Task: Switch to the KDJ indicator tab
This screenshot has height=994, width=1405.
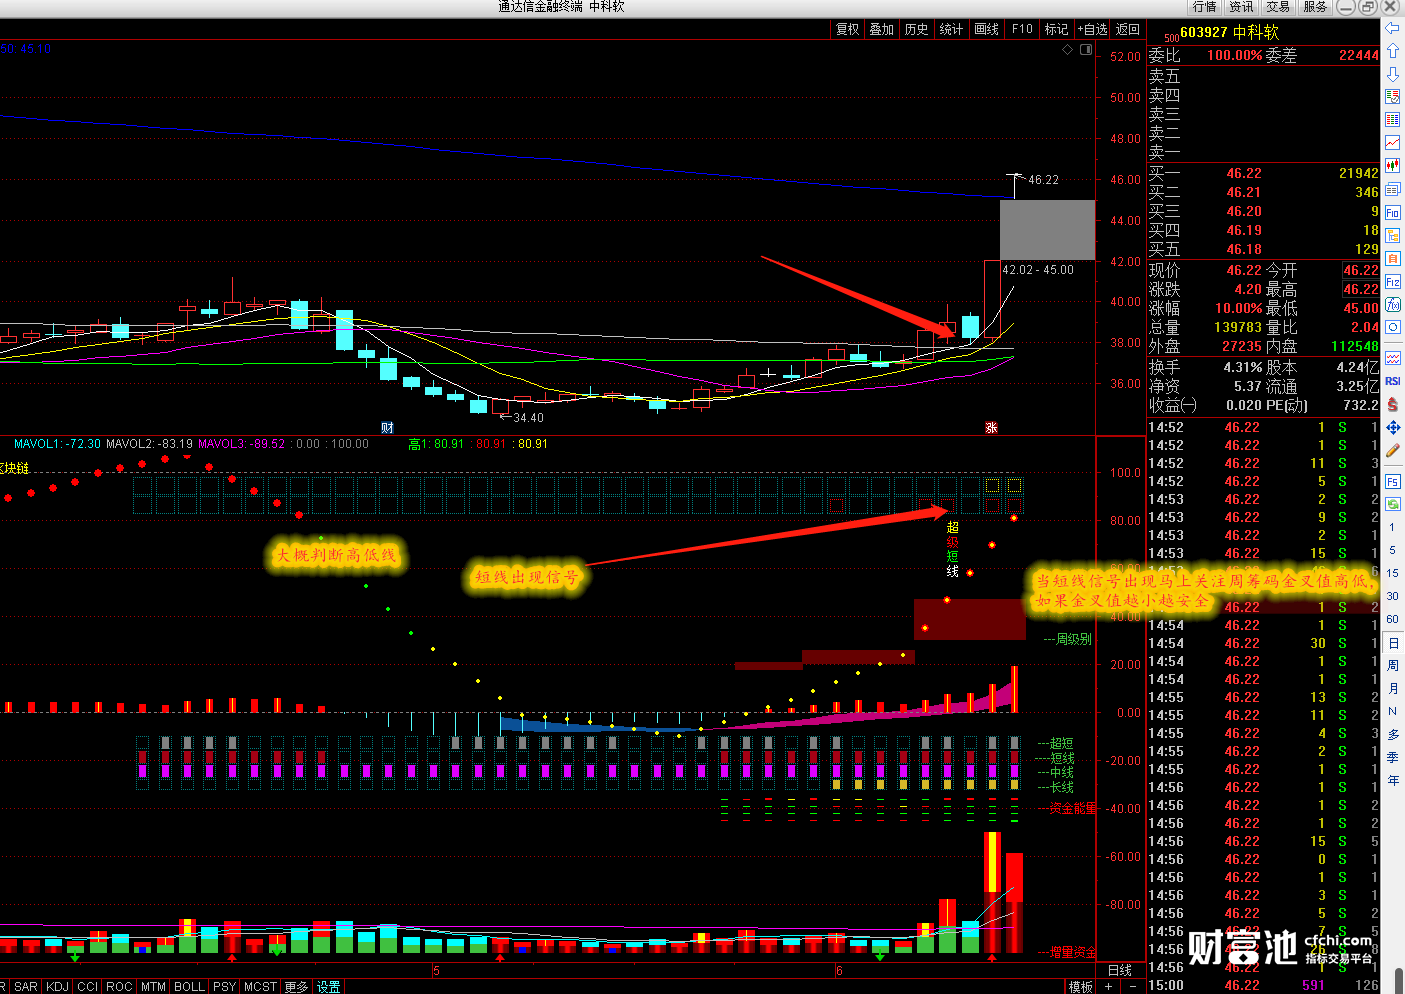Action: (x=58, y=987)
